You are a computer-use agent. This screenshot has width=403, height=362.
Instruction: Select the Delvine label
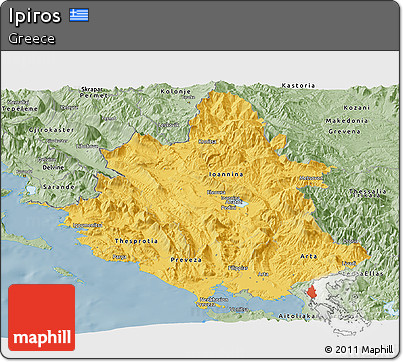pos(53,167)
